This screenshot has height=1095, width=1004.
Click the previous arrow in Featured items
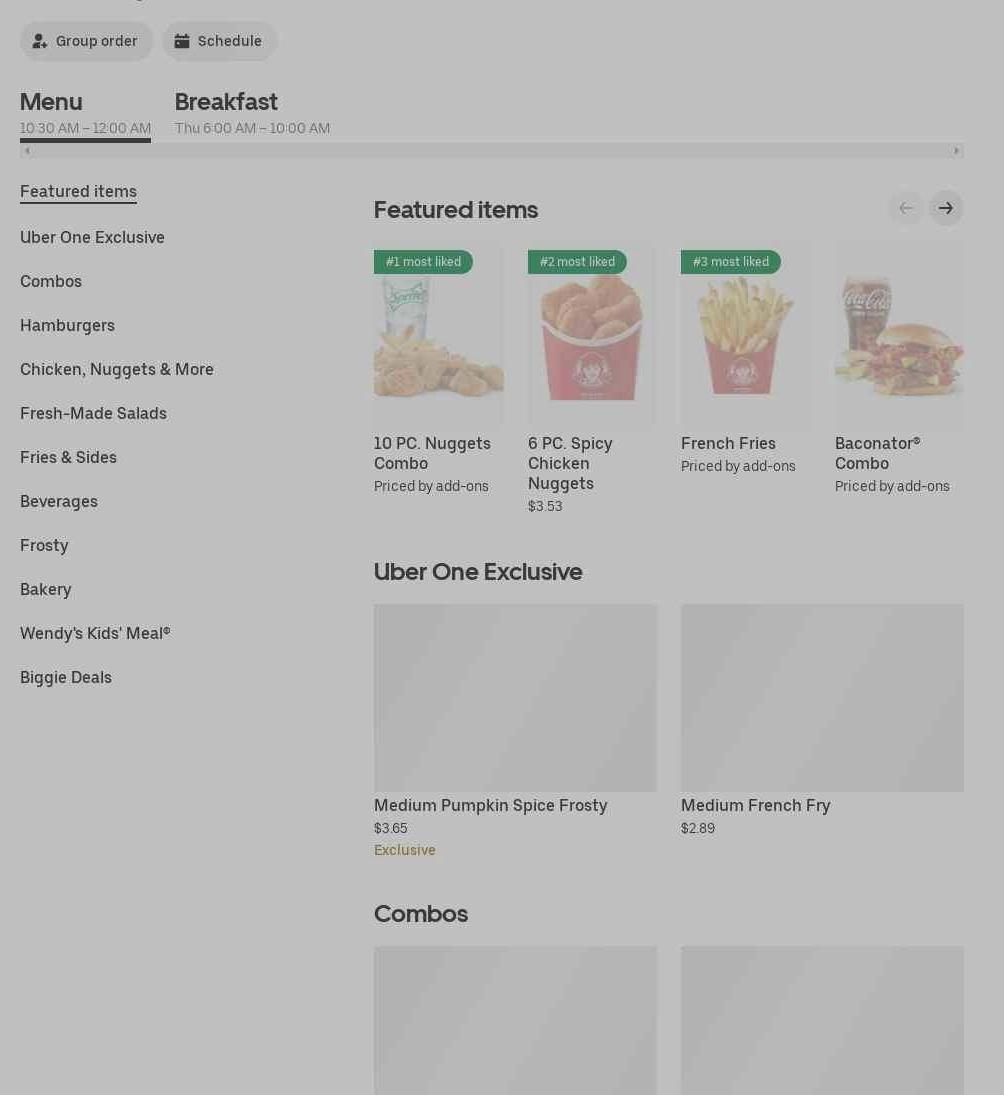click(906, 208)
